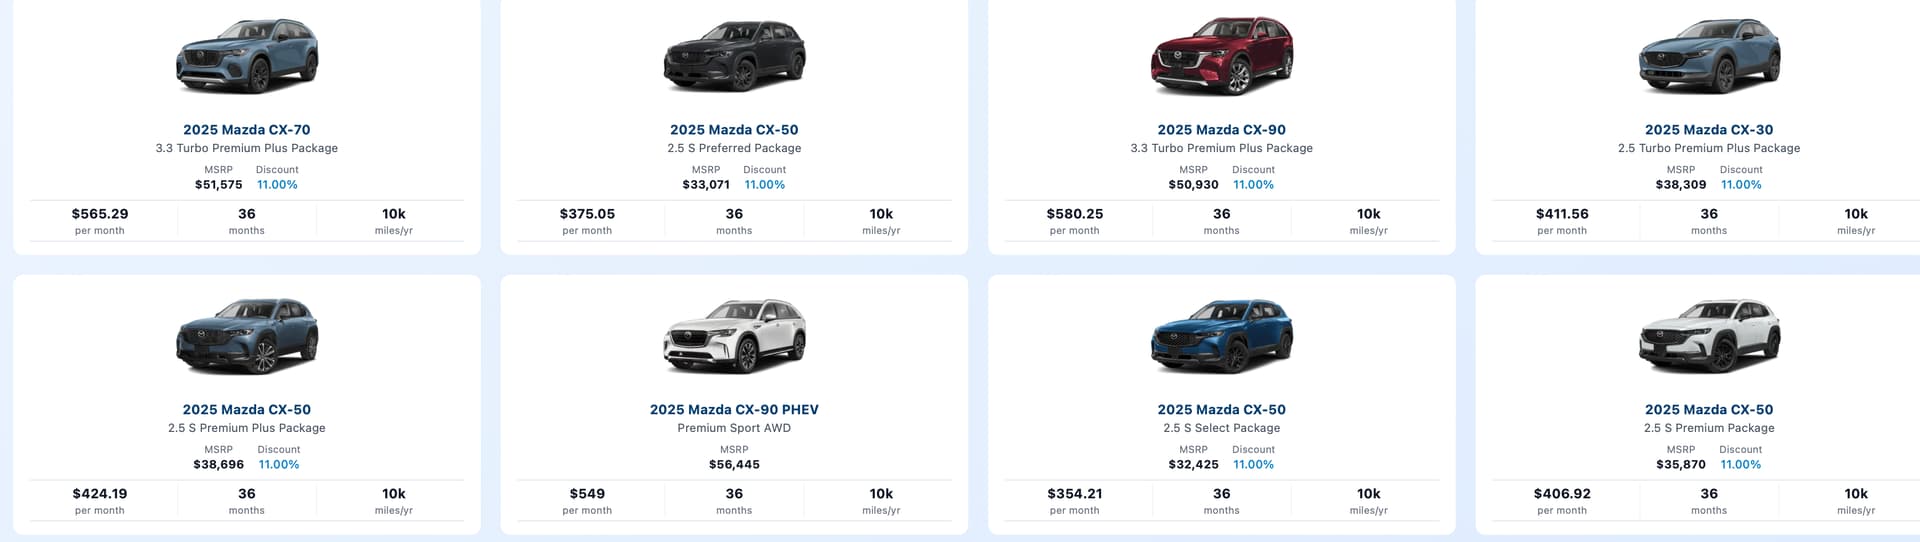Open the 2025 Mazda CX-70 title link
Image resolution: width=1920 pixels, height=542 pixels.
(x=247, y=130)
